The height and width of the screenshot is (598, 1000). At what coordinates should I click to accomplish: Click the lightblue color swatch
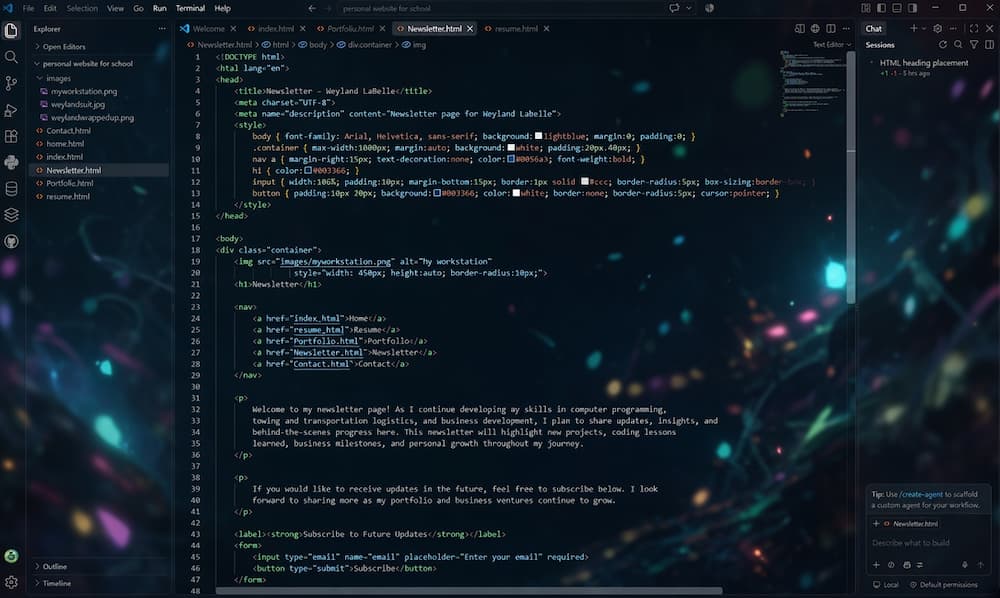[x=538, y=136]
